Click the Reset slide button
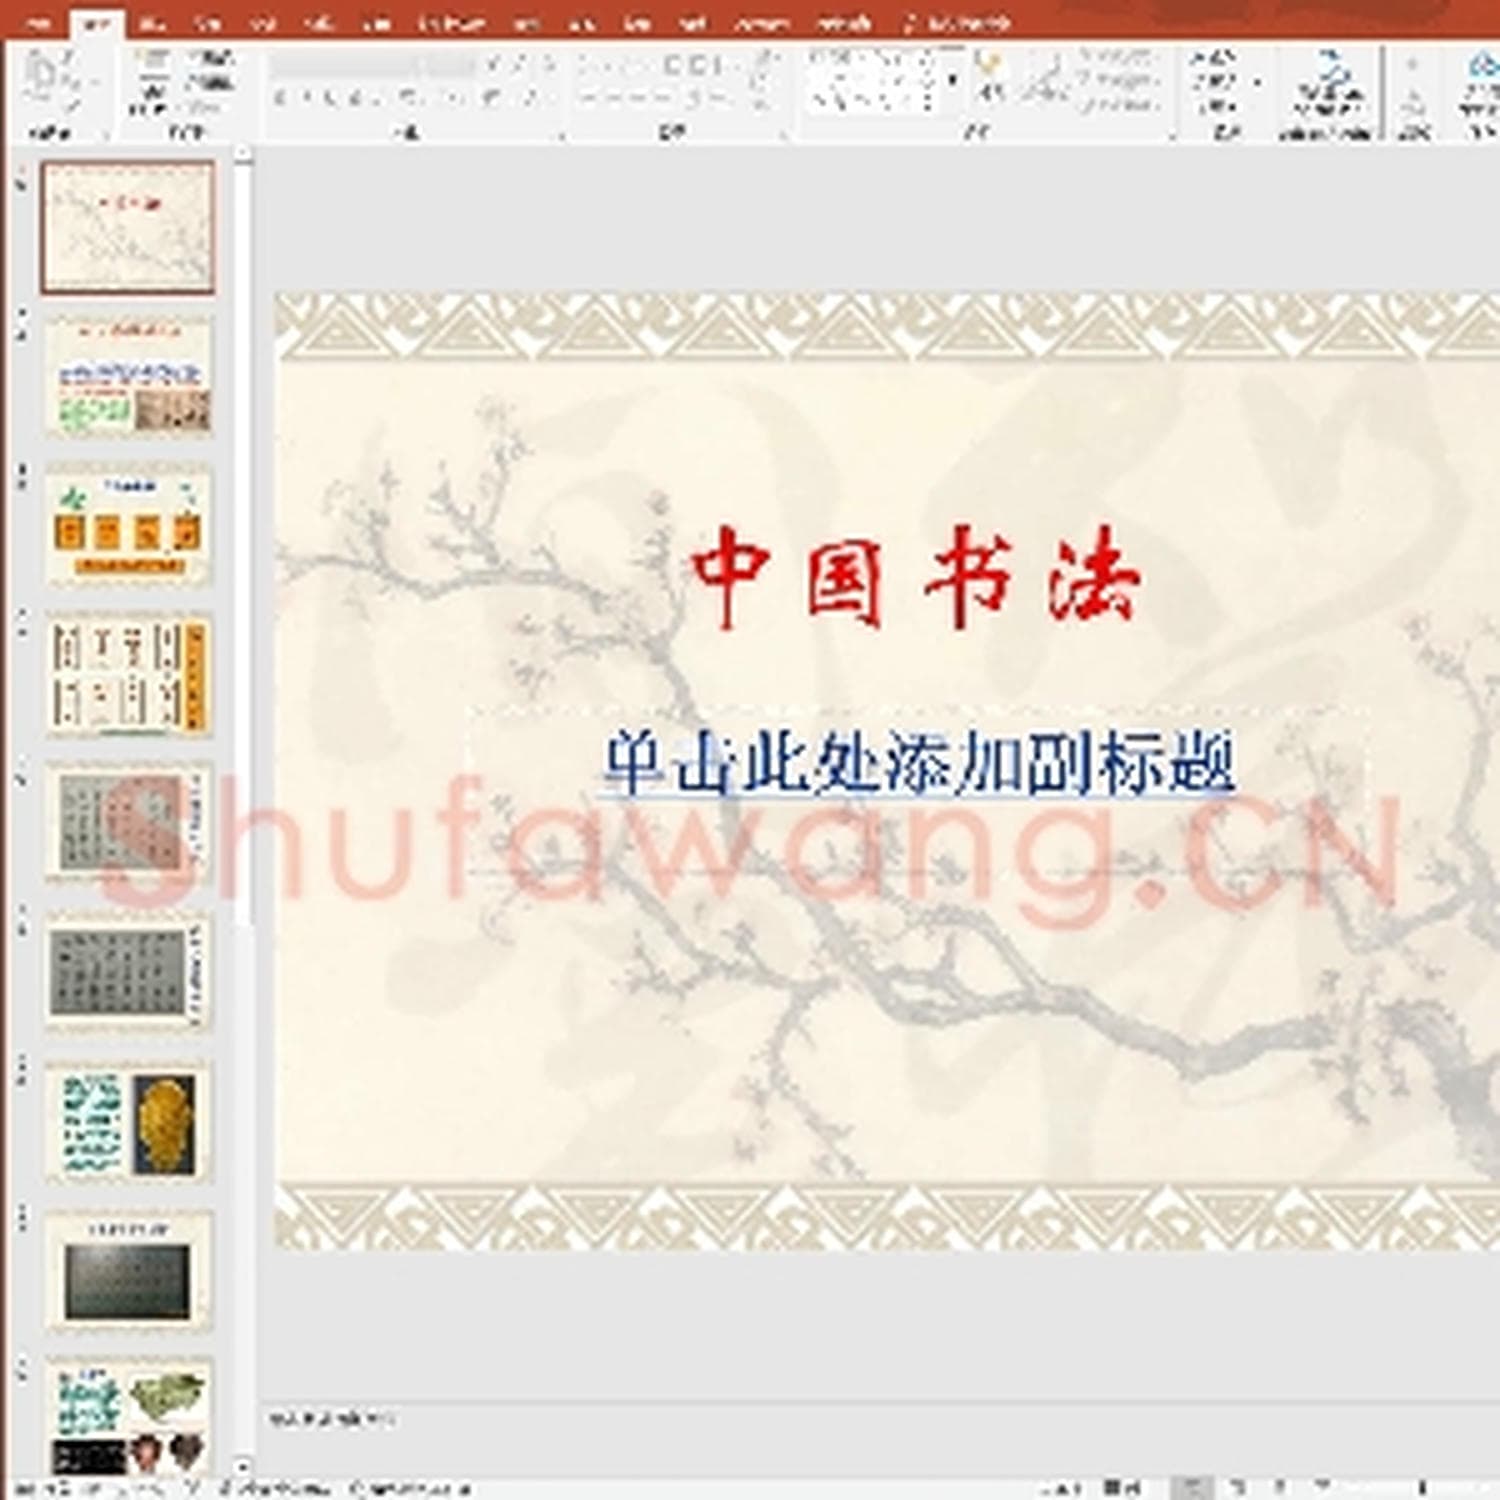 pyautogui.click(x=208, y=84)
